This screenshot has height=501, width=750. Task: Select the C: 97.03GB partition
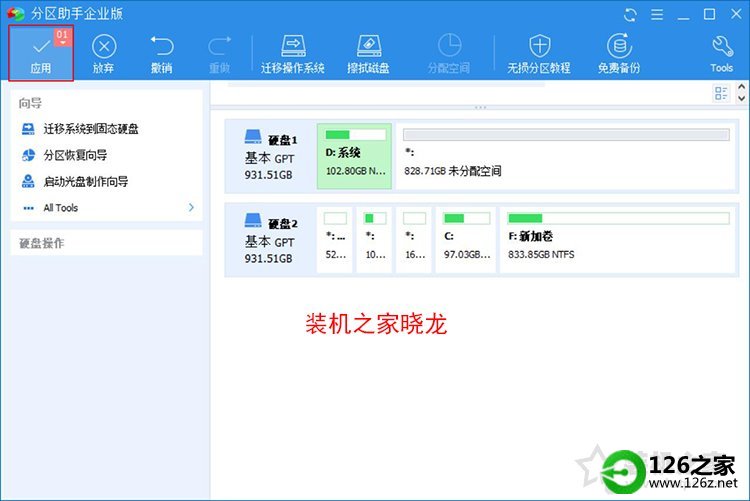pos(466,240)
